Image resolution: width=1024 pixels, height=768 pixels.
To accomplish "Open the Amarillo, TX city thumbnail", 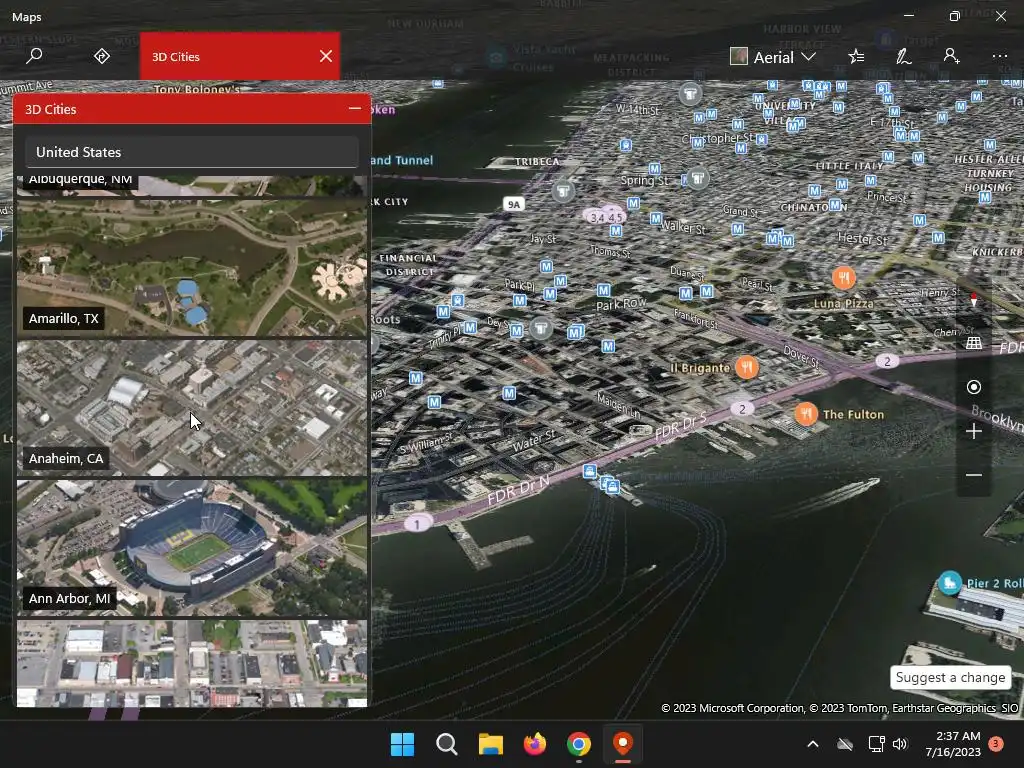I will click(192, 268).
